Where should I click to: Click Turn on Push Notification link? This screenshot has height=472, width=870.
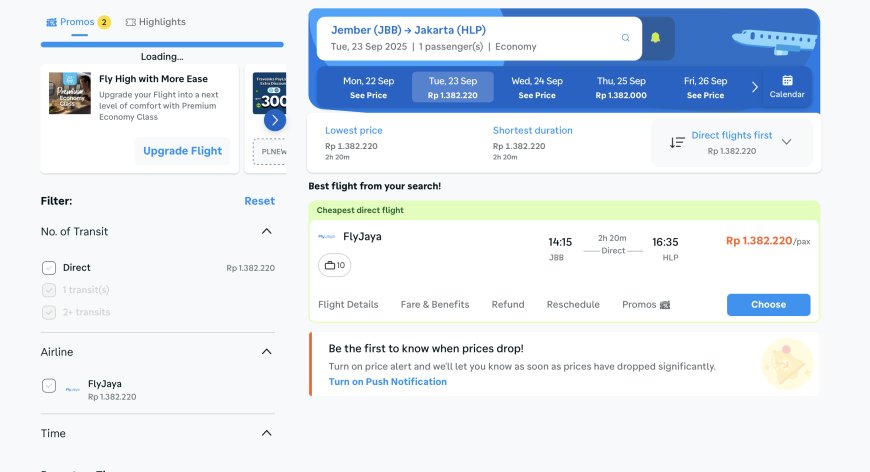click(387, 382)
